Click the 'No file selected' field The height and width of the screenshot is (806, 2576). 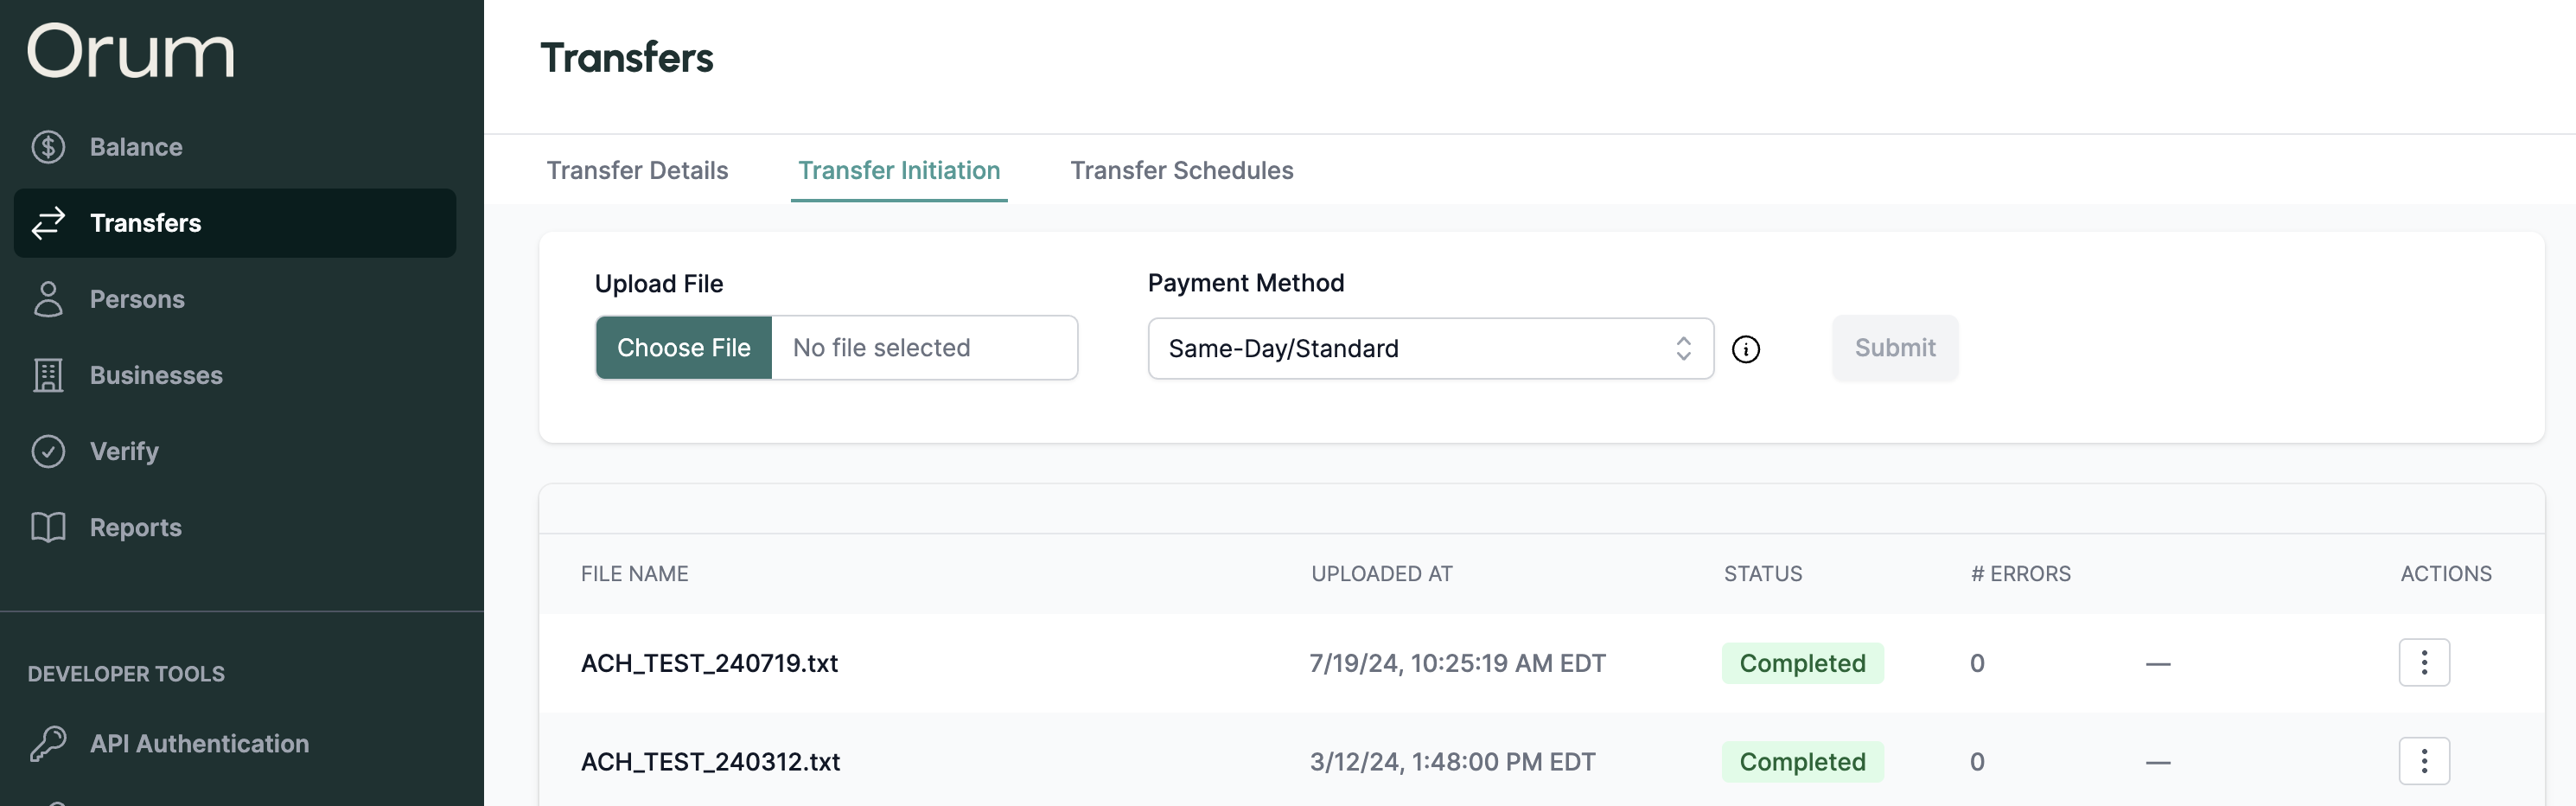[x=923, y=348]
